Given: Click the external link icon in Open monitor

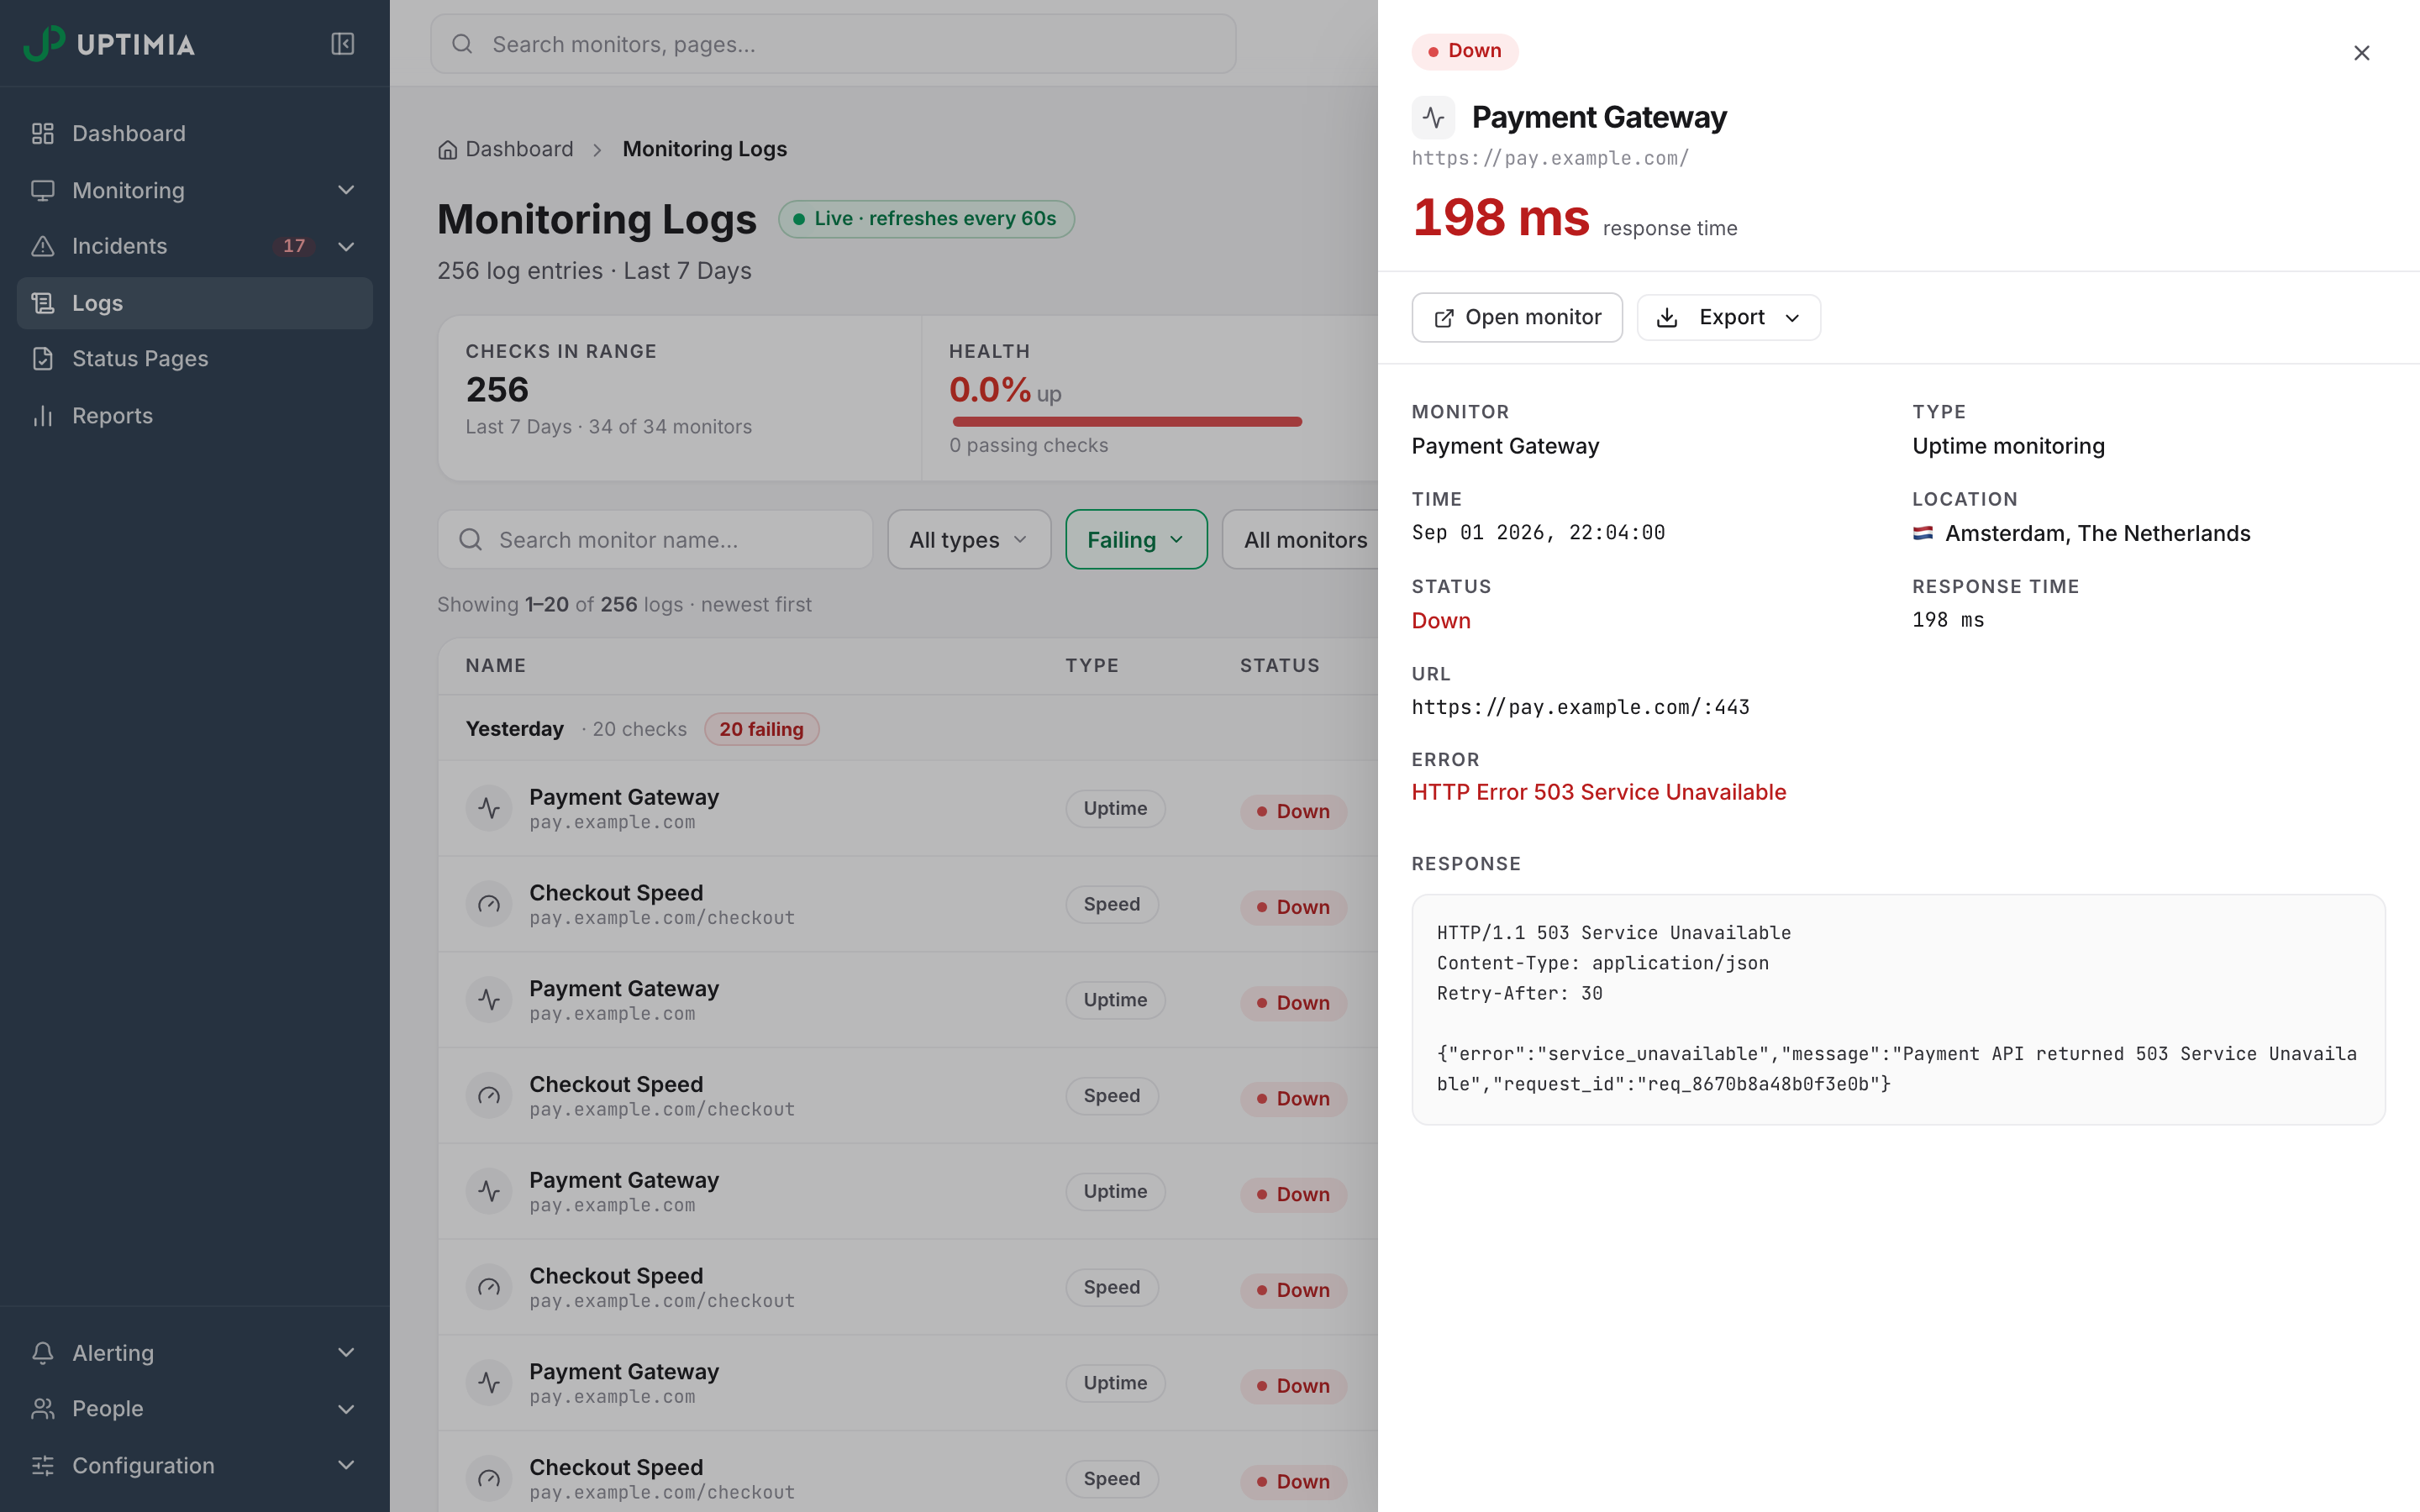Looking at the screenshot, I should (1444, 318).
